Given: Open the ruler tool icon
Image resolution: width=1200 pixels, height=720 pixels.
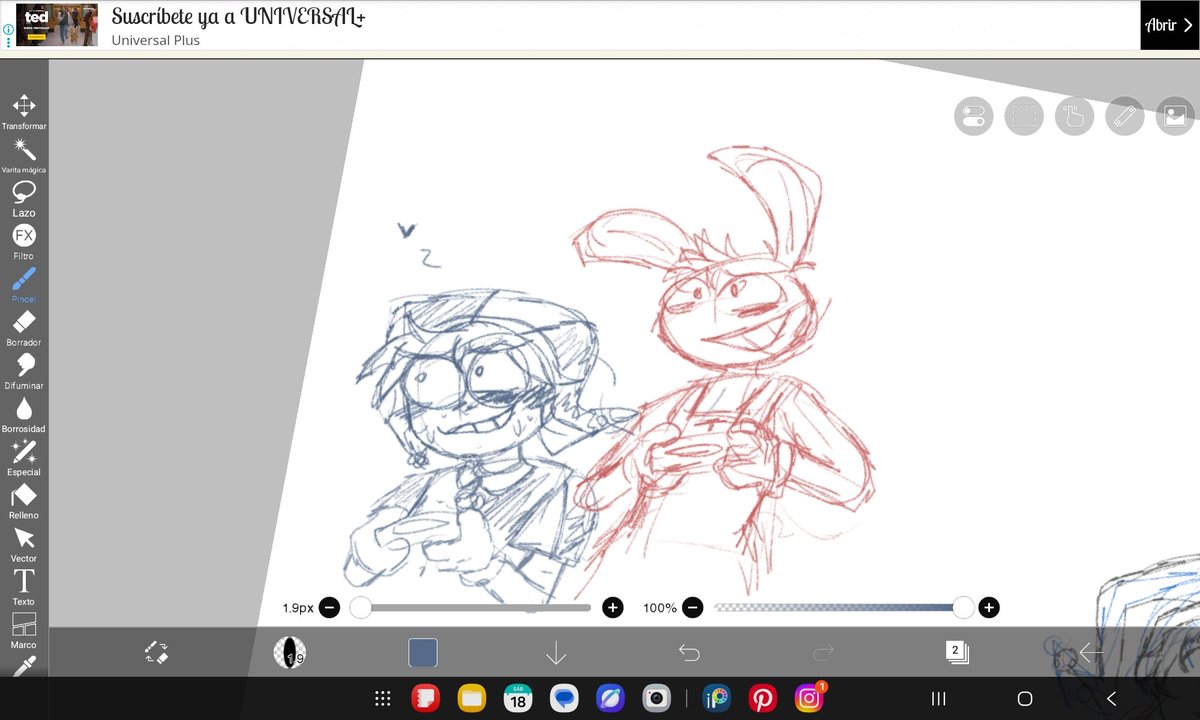Looking at the screenshot, I should (x=1125, y=116).
